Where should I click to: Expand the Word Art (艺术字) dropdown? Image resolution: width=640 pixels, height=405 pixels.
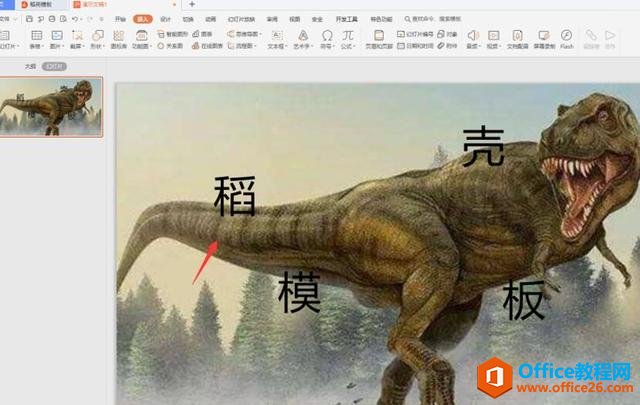[x=303, y=46]
